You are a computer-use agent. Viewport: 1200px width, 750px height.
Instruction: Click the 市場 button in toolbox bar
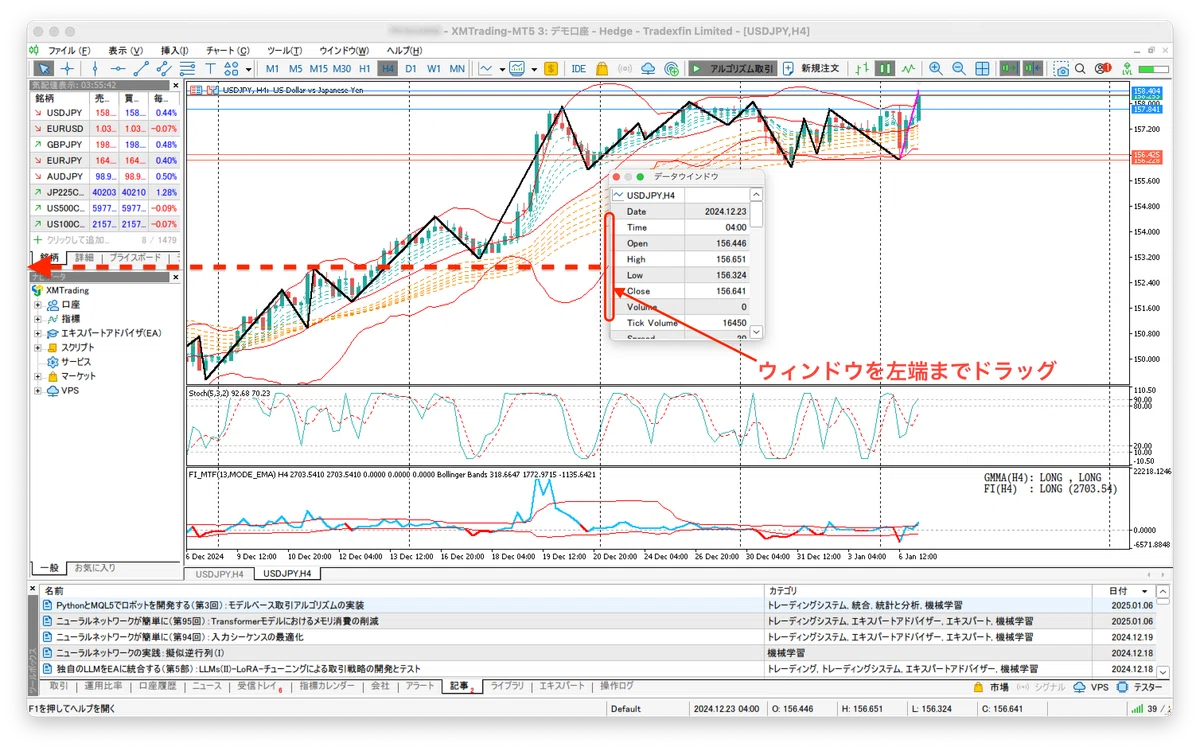tap(991, 687)
